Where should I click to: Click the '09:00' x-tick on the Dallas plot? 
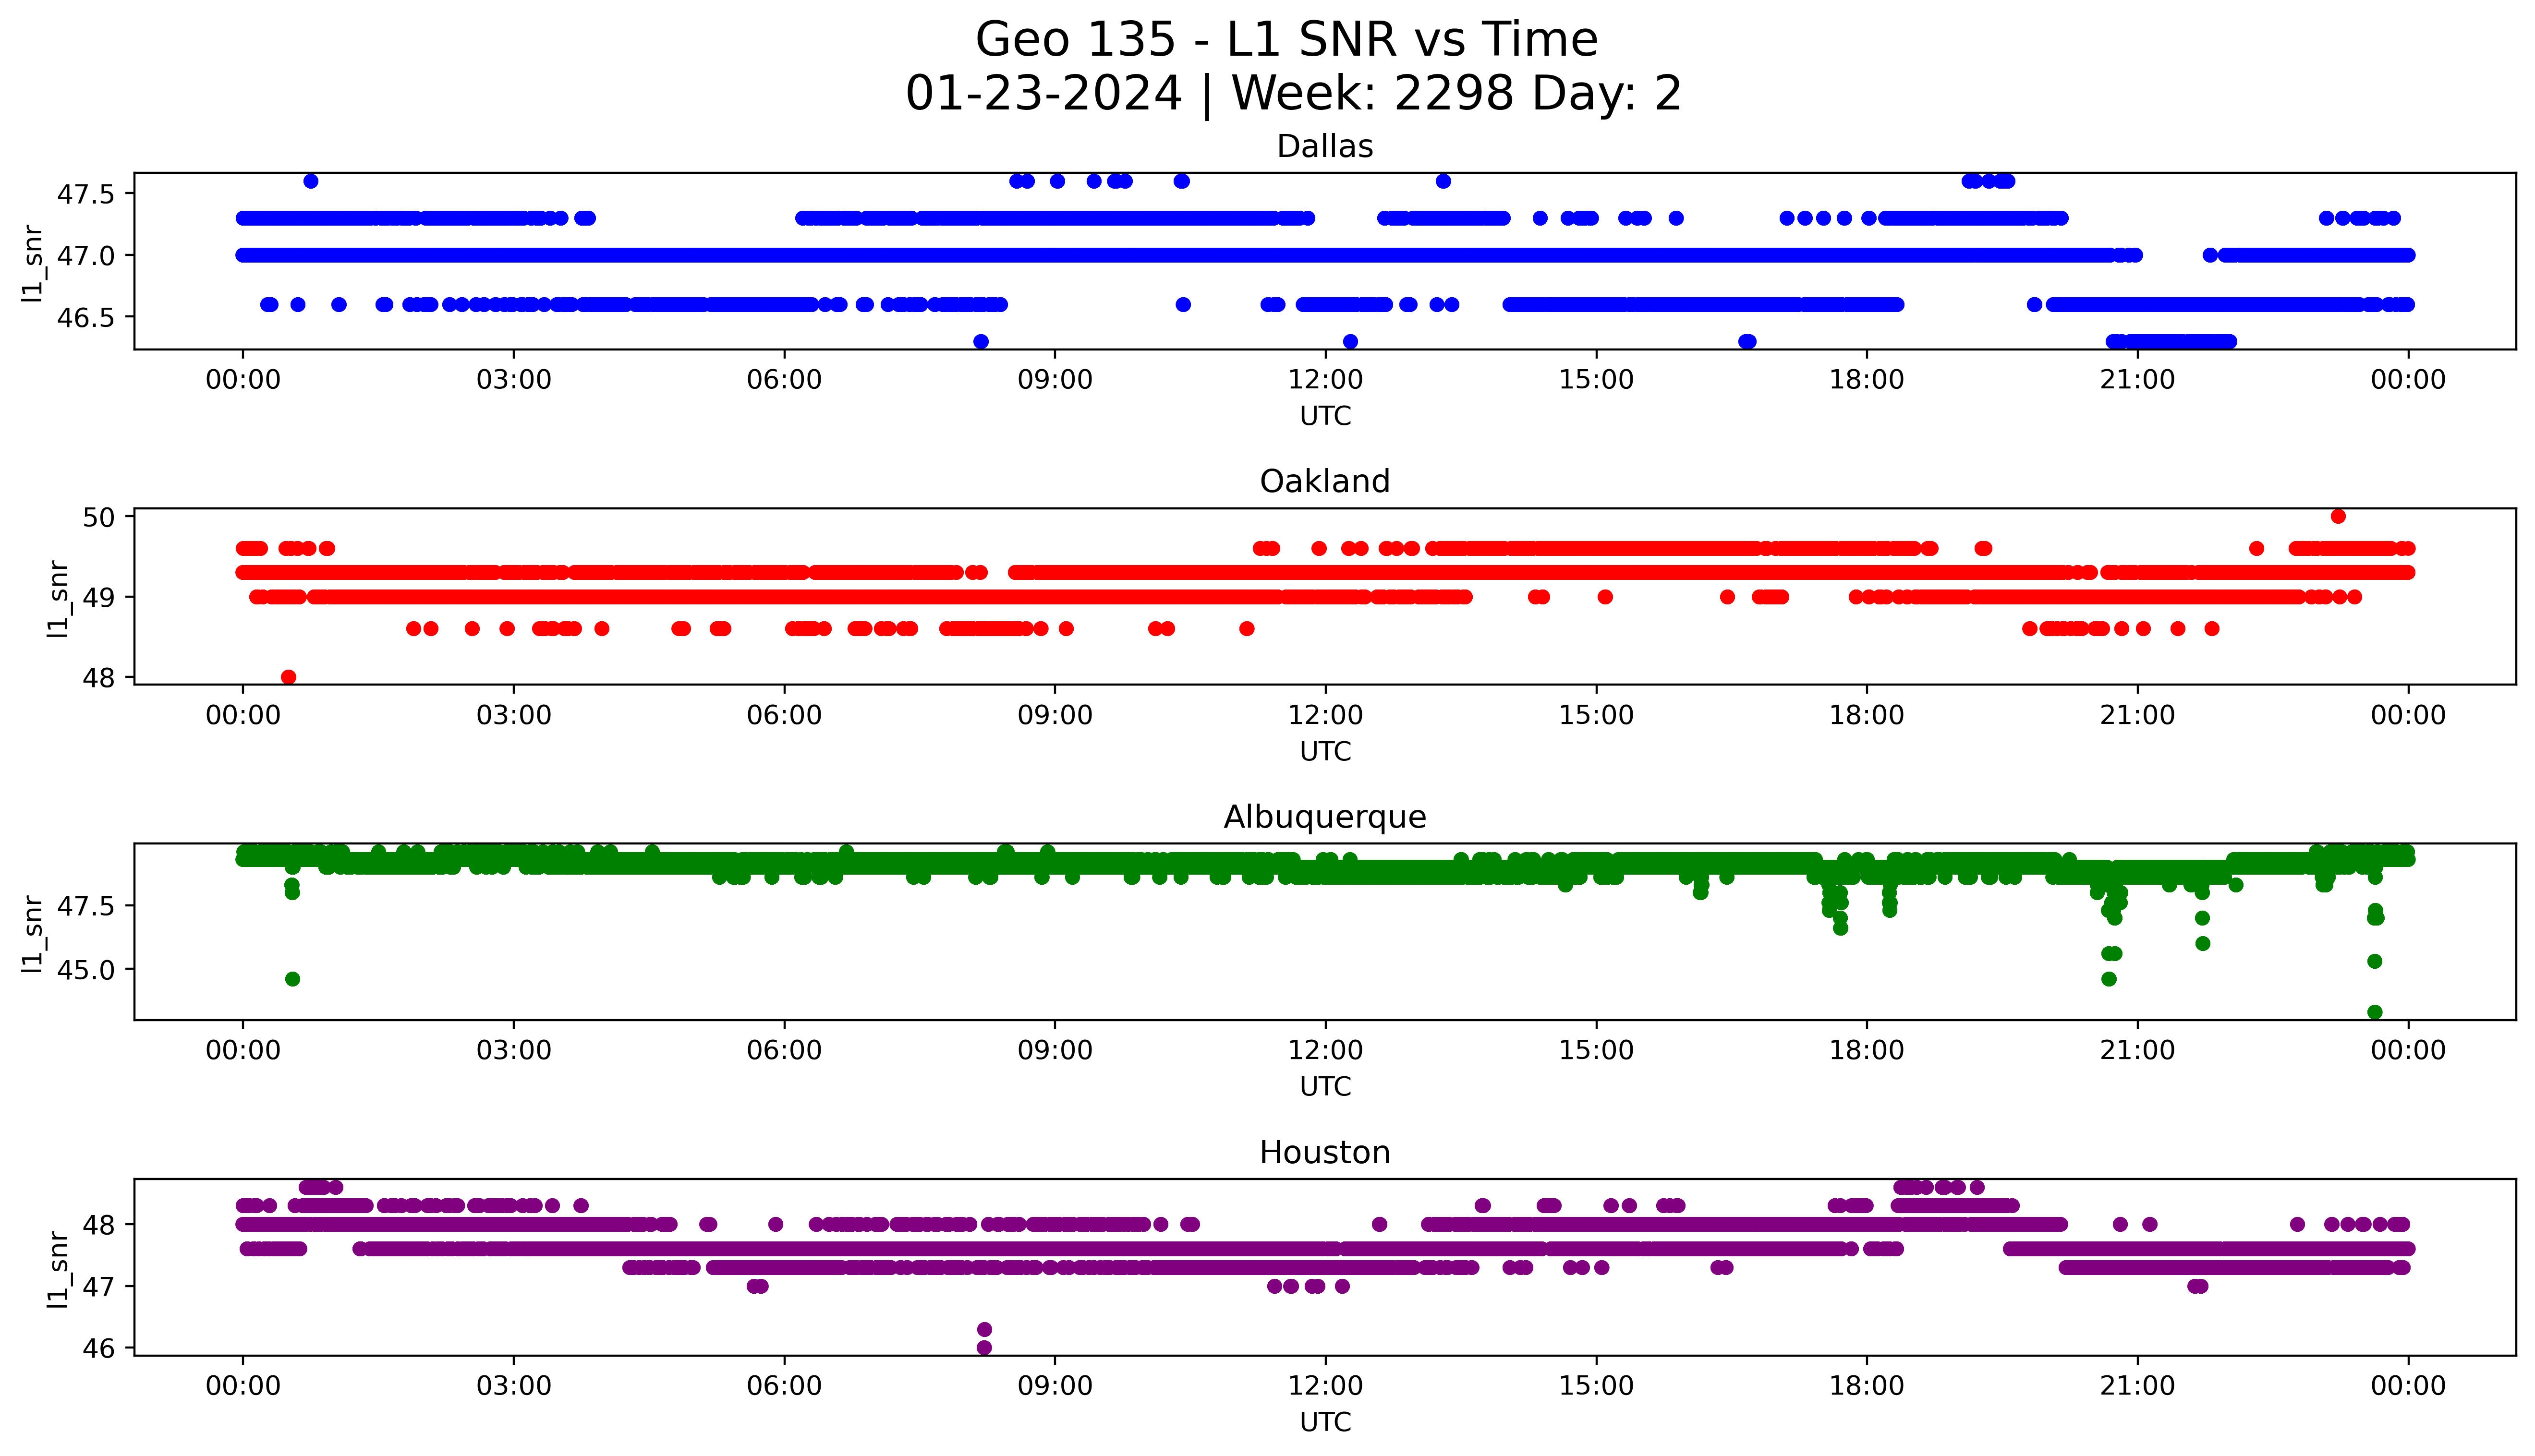point(1055,380)
